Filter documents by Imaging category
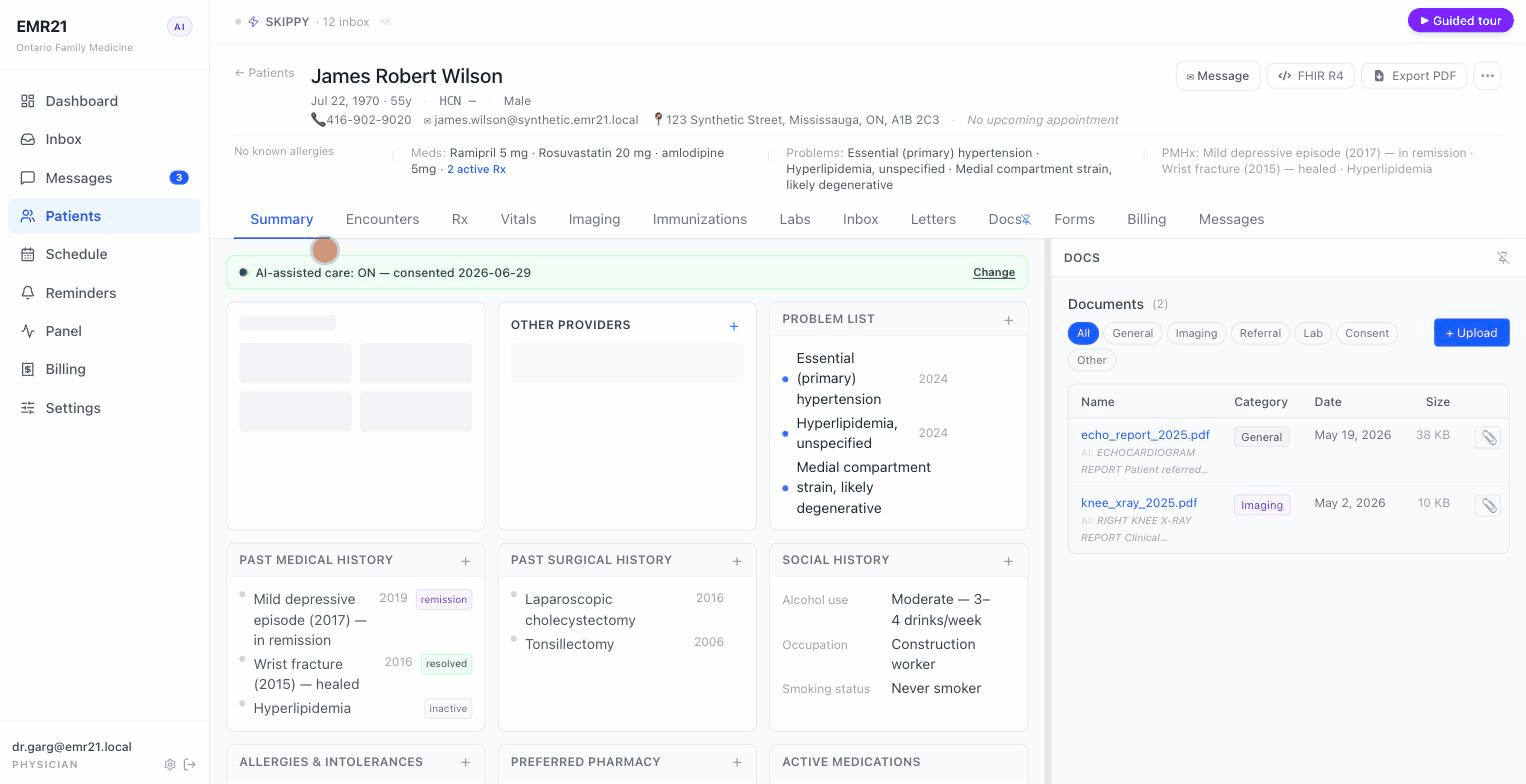The height and width of the screenshot is (784, 1526). click(1196, 333)
